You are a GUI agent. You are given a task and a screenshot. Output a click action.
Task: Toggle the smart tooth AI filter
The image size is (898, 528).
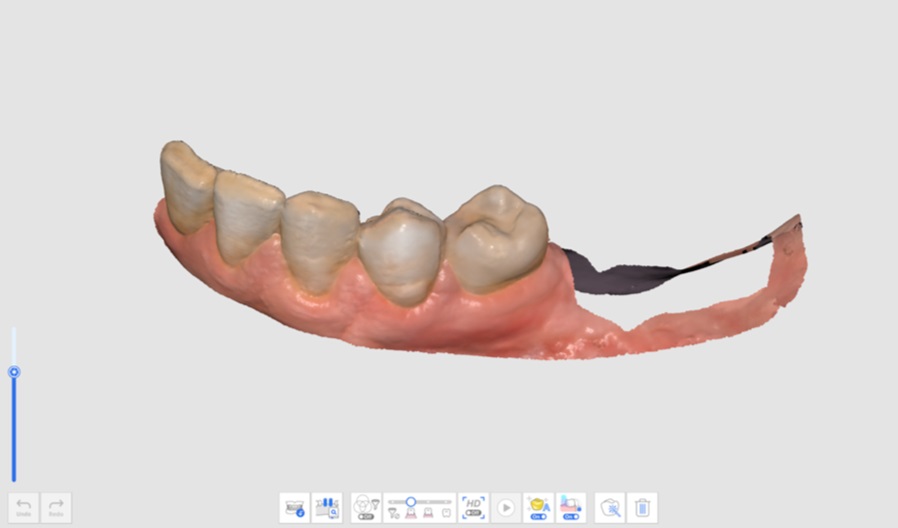point(538,507)
